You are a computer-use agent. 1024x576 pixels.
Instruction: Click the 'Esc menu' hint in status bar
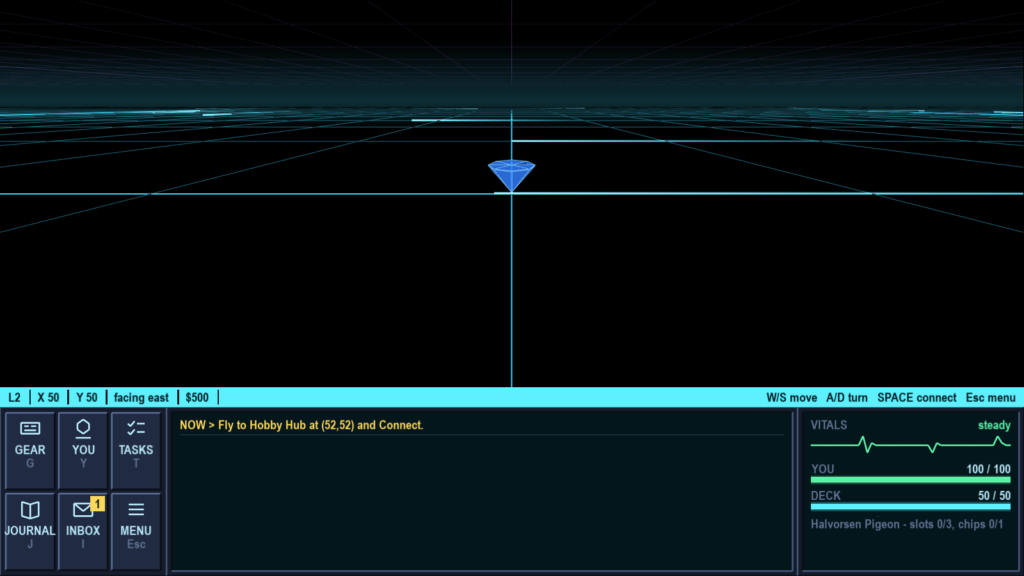pyautogui.click(x=991, y=398)
